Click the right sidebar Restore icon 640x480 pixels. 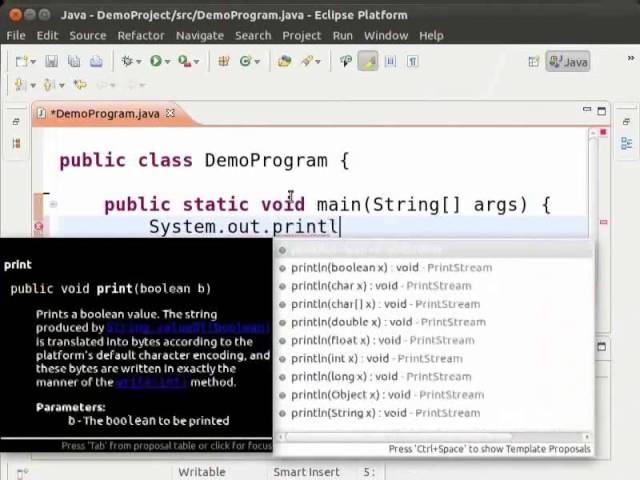tap(627, 122)
